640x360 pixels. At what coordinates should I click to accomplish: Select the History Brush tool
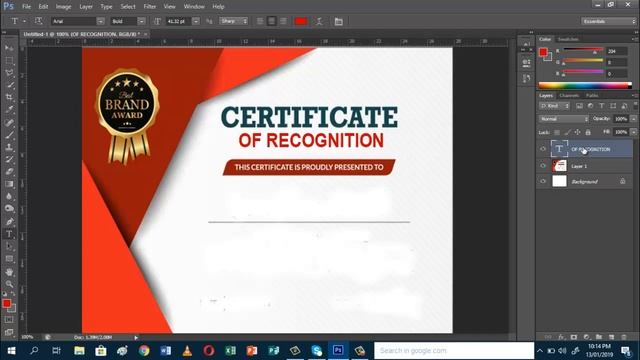click(x=9, y=159)
